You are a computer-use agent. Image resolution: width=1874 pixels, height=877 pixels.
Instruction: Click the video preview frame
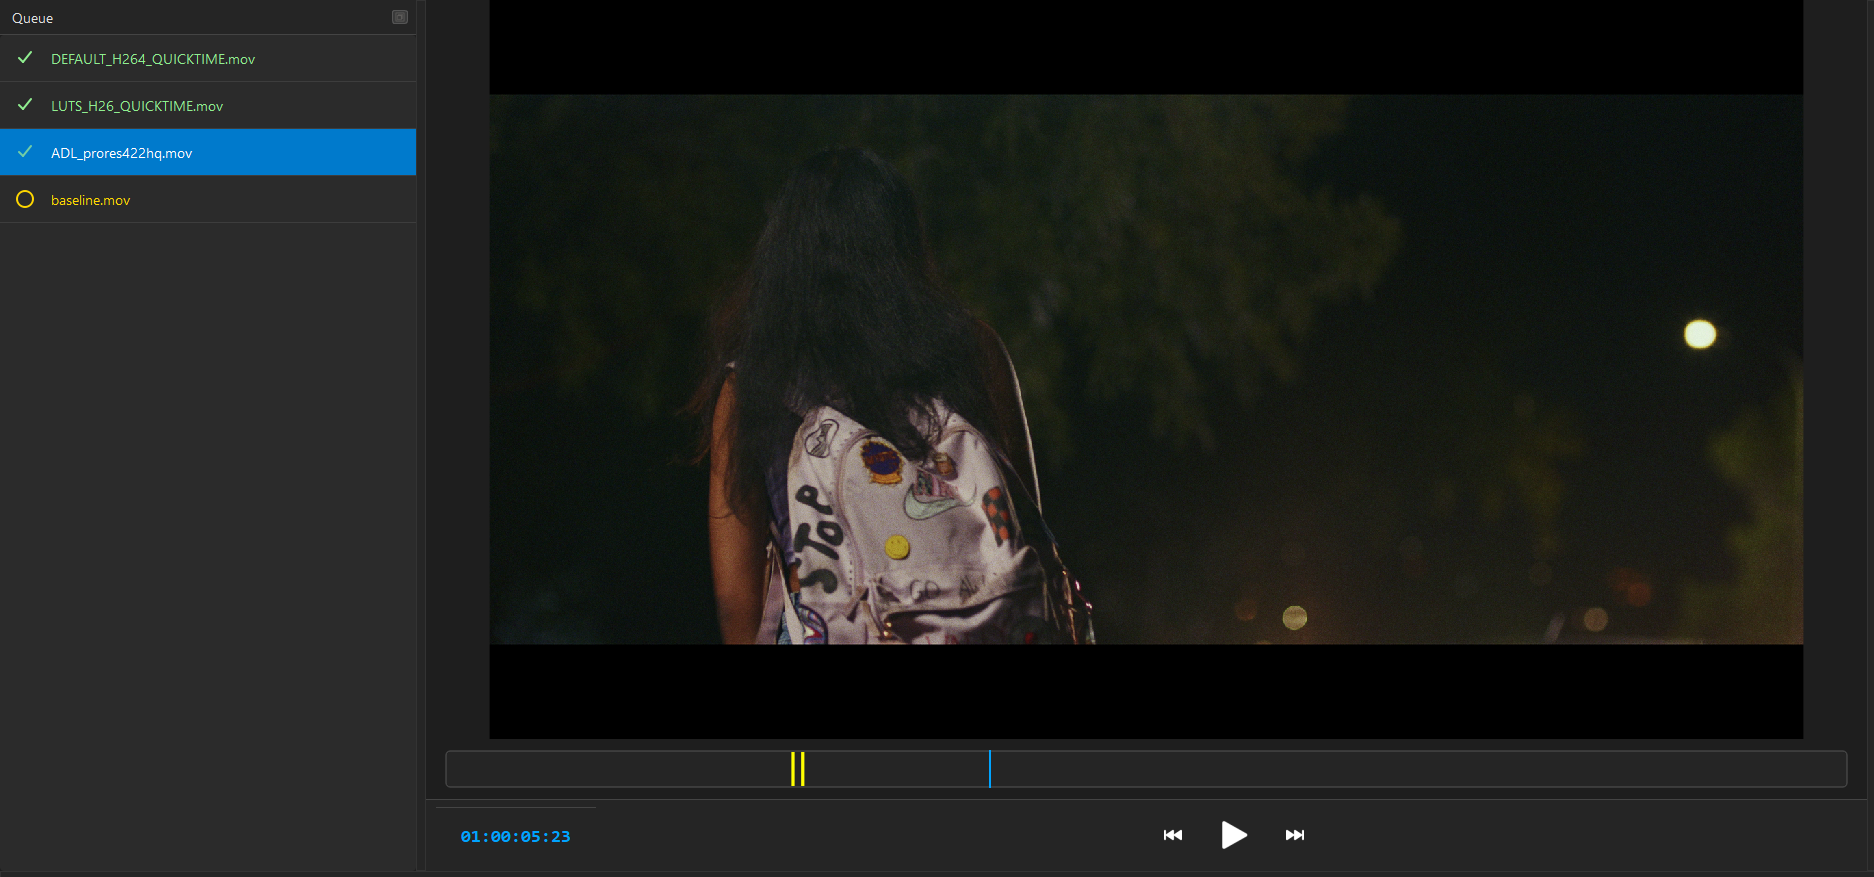[1145, 369]
